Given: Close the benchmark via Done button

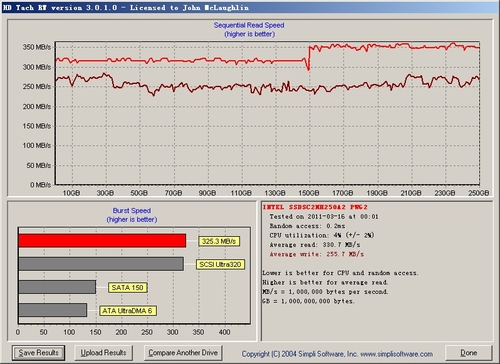Looking at the screenshot, I should 468,353.
